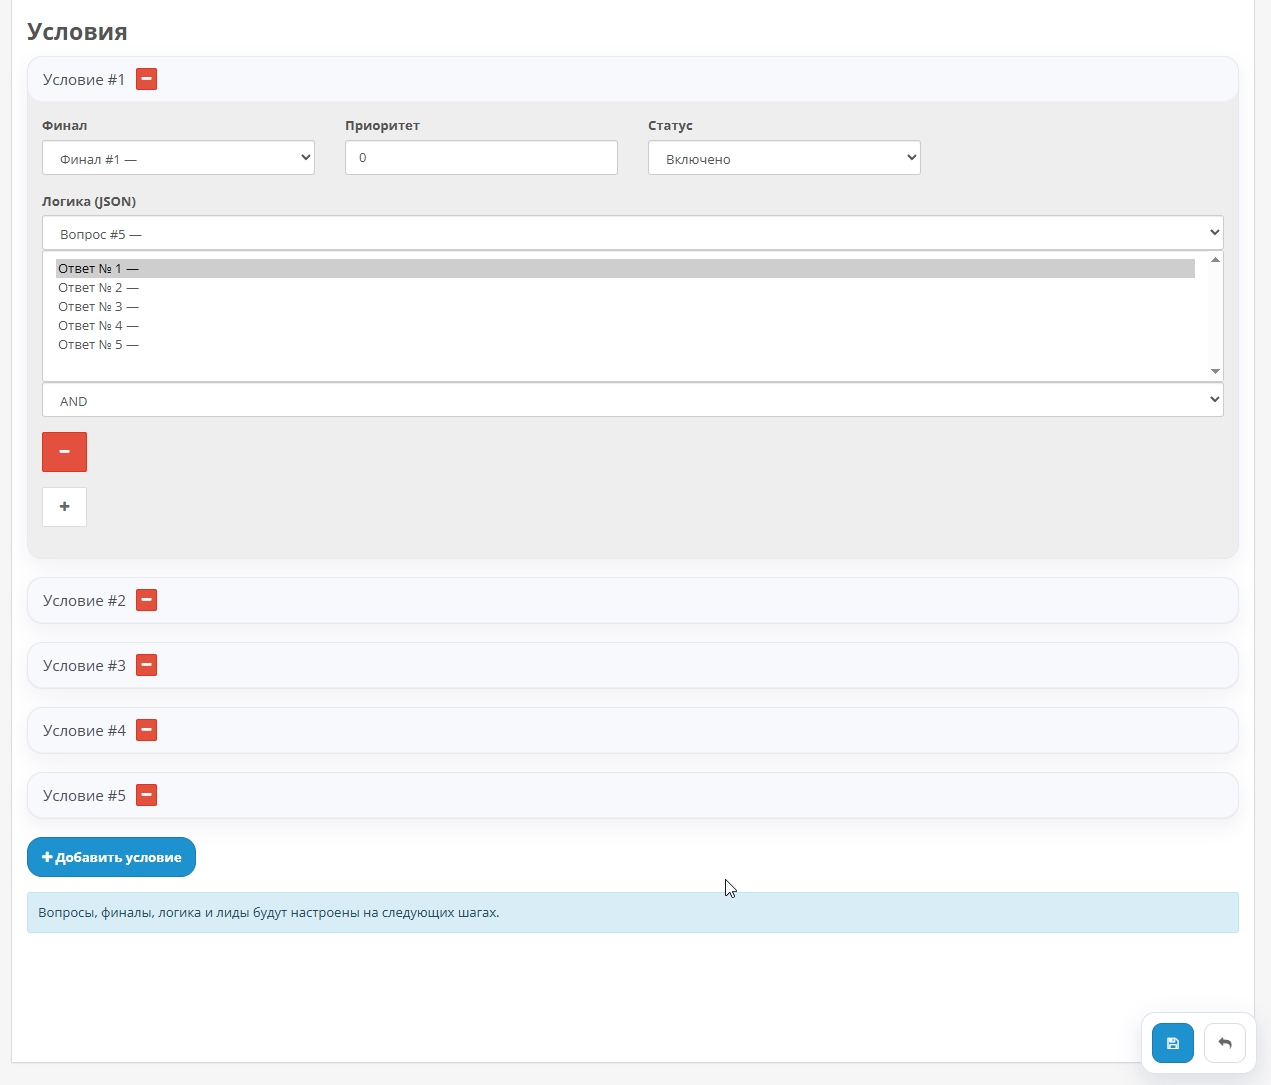Click the blue save floppy disk icon

point(1172,1043)
